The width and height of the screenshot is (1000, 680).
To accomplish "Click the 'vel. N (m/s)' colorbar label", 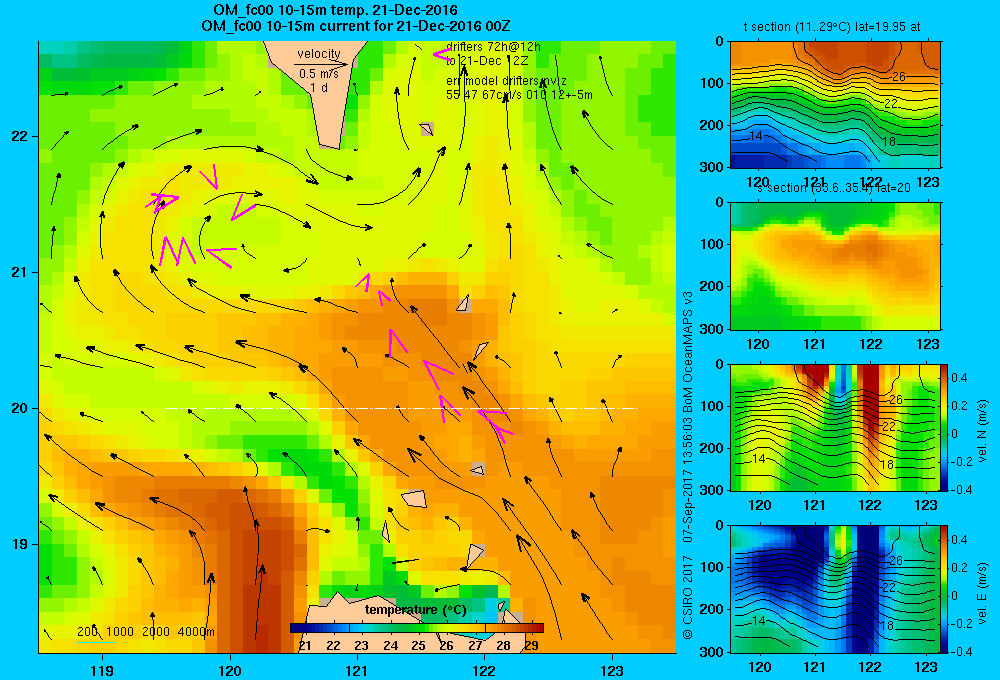I will [x=982, y=431].
